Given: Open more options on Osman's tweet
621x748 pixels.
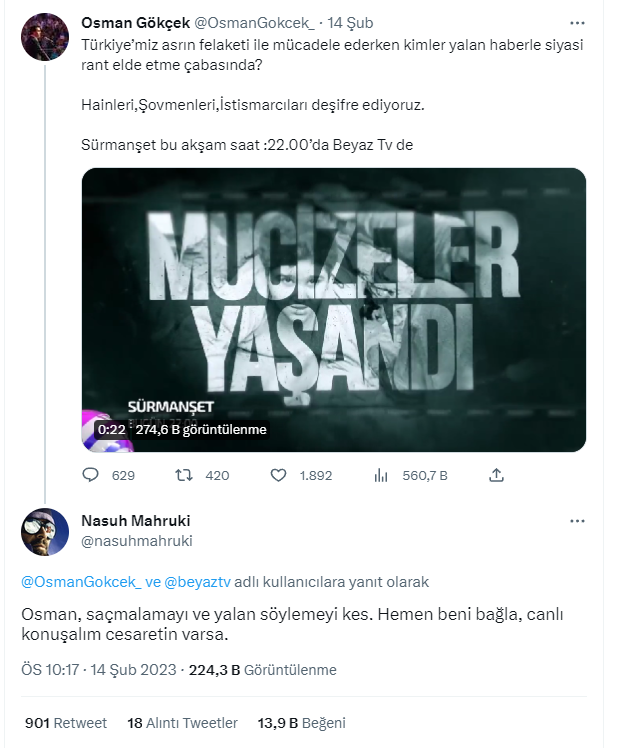Looking at the screenshot, I should (577, 22).
